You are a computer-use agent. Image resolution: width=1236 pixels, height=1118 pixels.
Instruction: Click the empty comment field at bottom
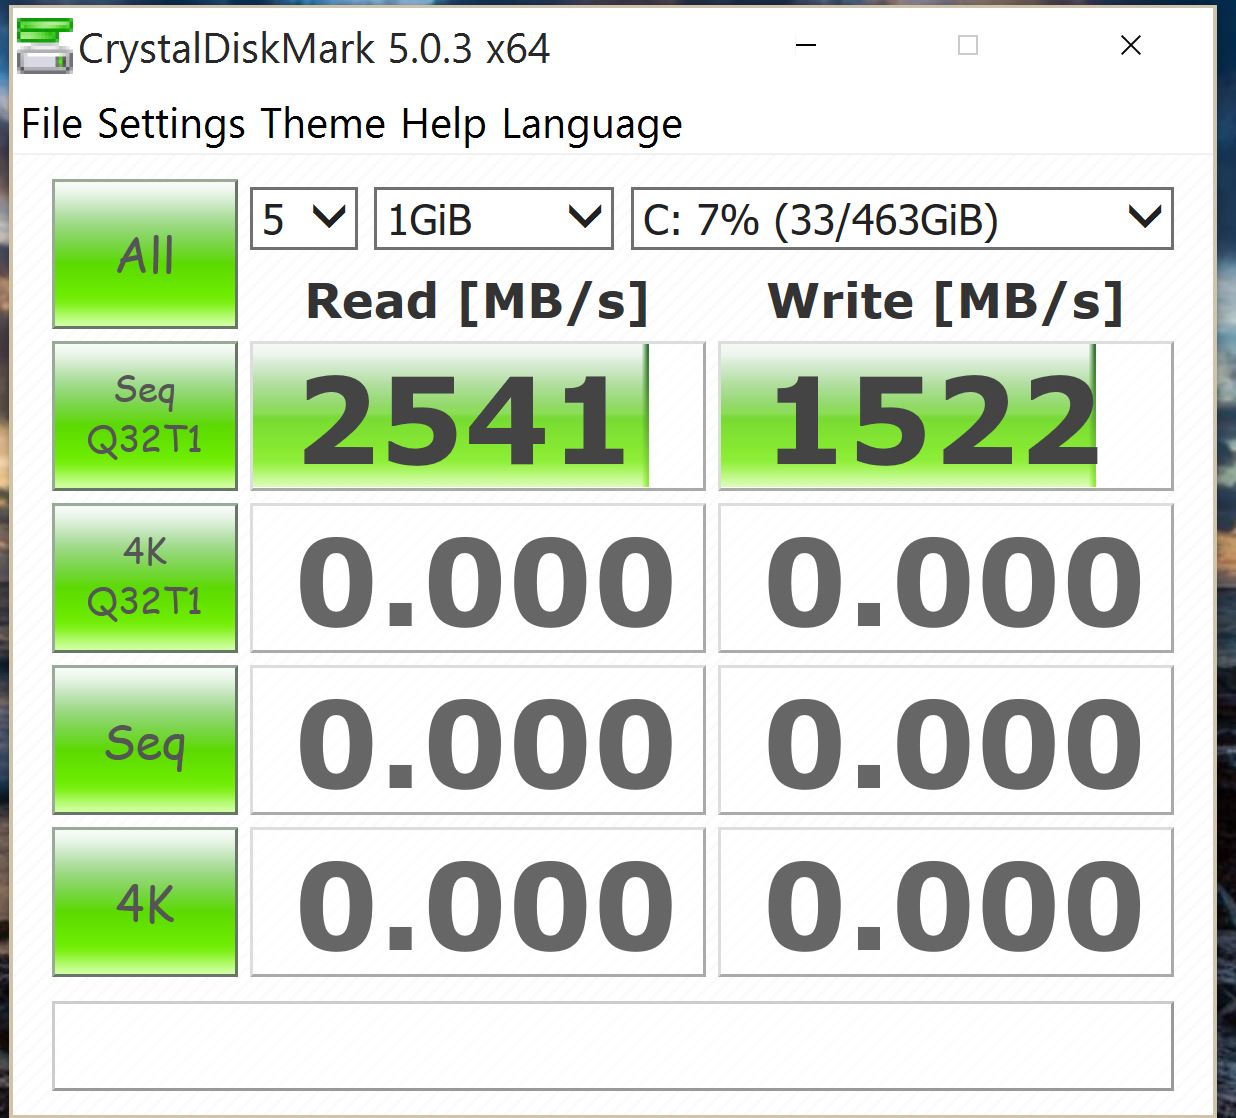[x=612, y=1046]
